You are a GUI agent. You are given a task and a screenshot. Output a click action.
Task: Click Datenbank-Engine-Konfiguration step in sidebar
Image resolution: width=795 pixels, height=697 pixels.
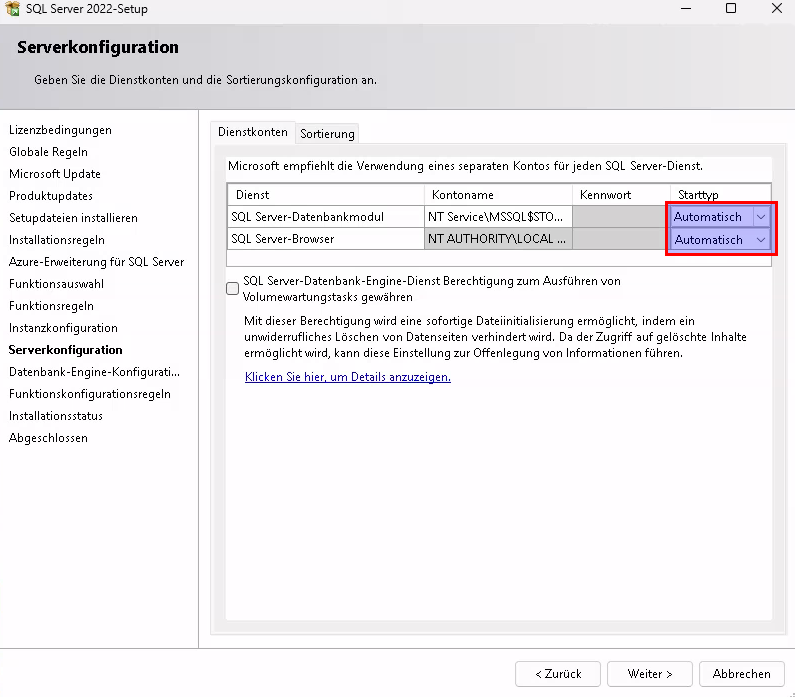click(94, 372)
